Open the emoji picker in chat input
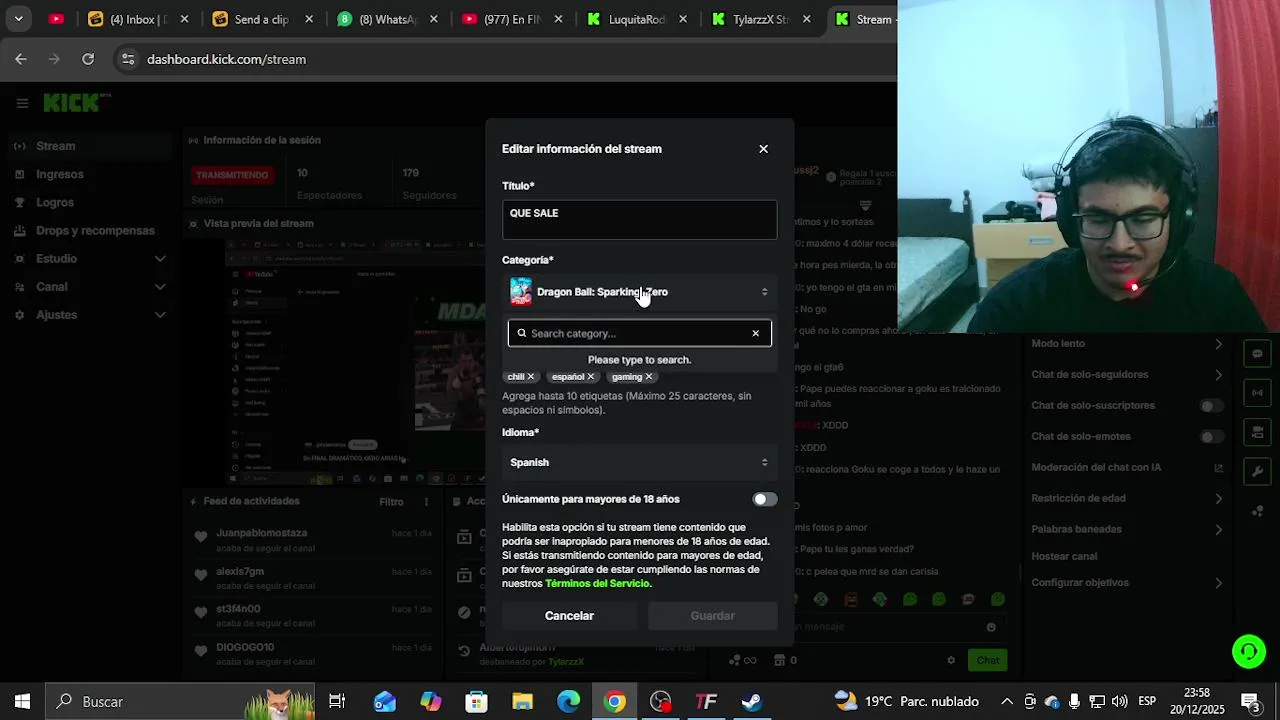1280x720 pixels. pos(991,627)
